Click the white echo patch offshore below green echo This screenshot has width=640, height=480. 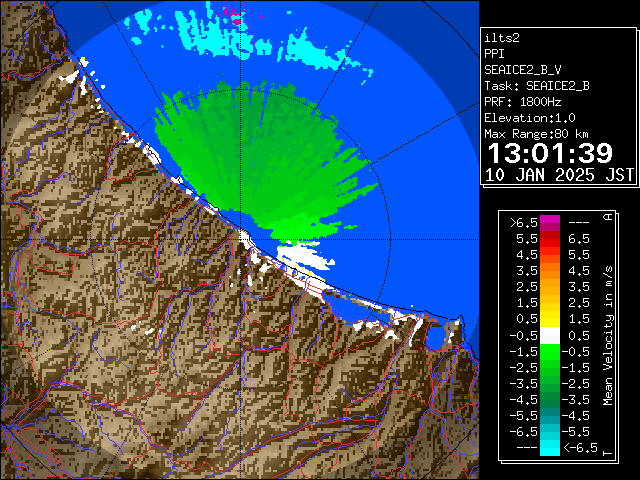tap(304, 256)
